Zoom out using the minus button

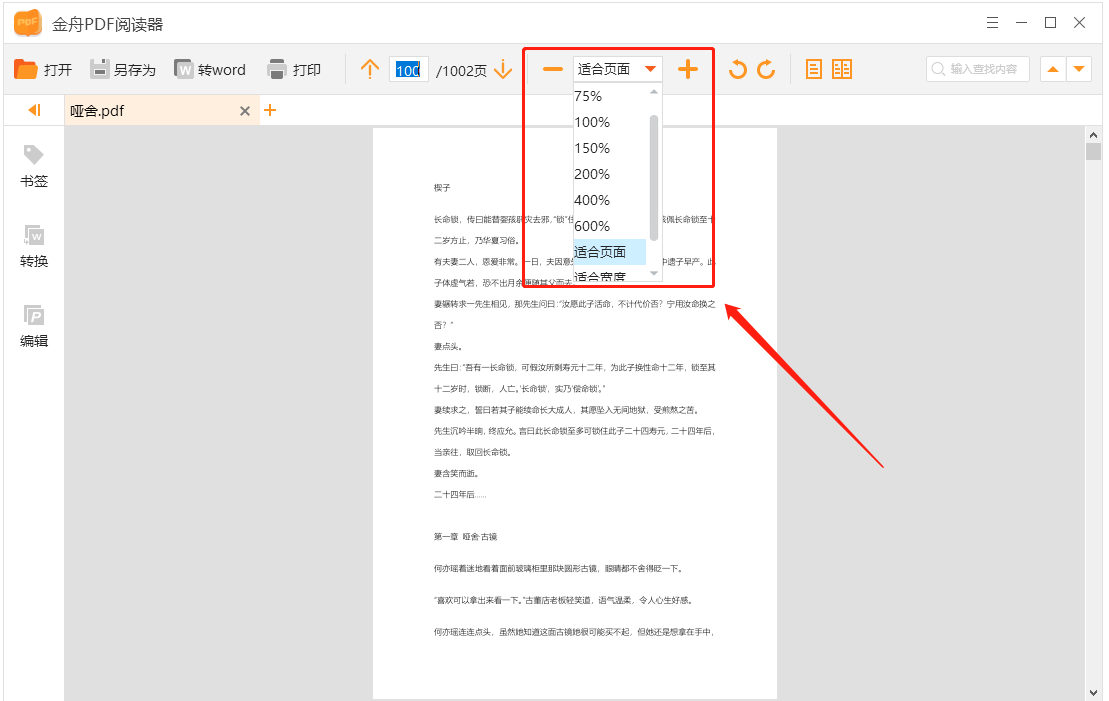(552, 69)
